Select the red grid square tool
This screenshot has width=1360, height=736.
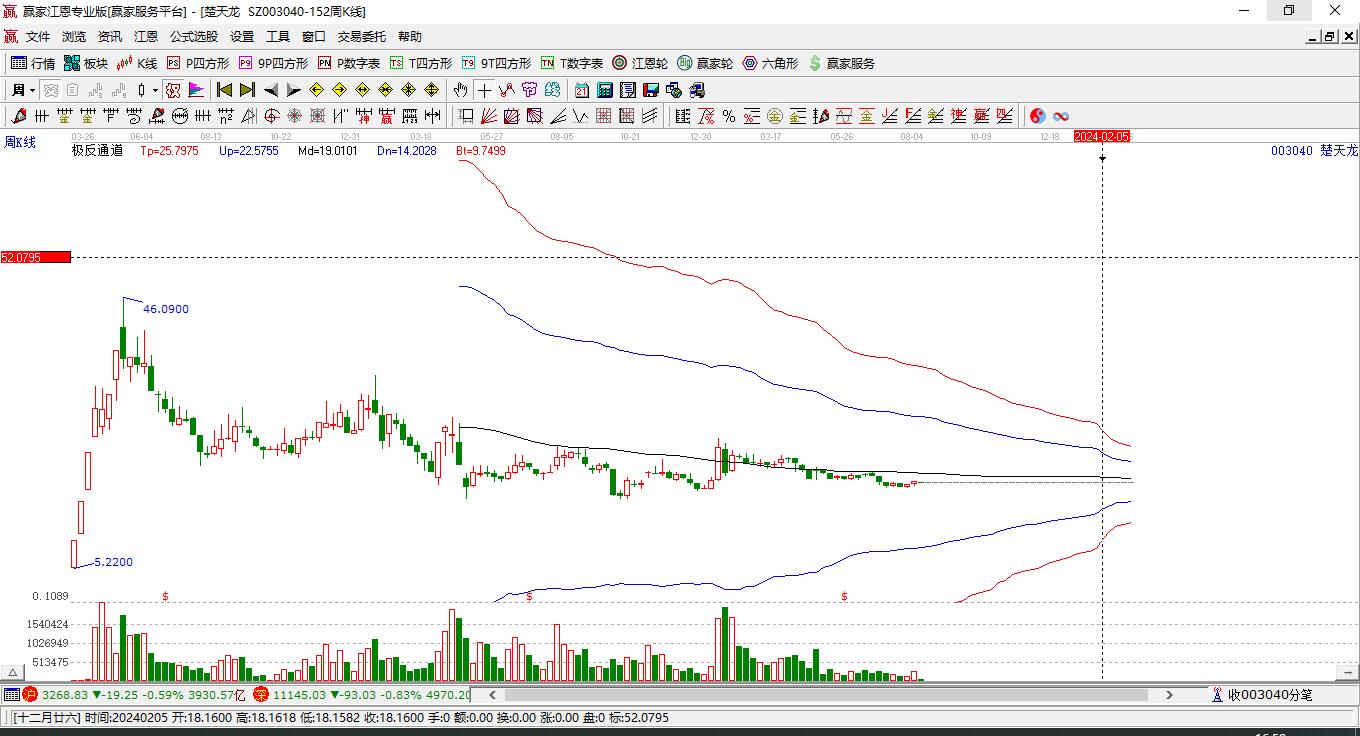tap(603, 116)
